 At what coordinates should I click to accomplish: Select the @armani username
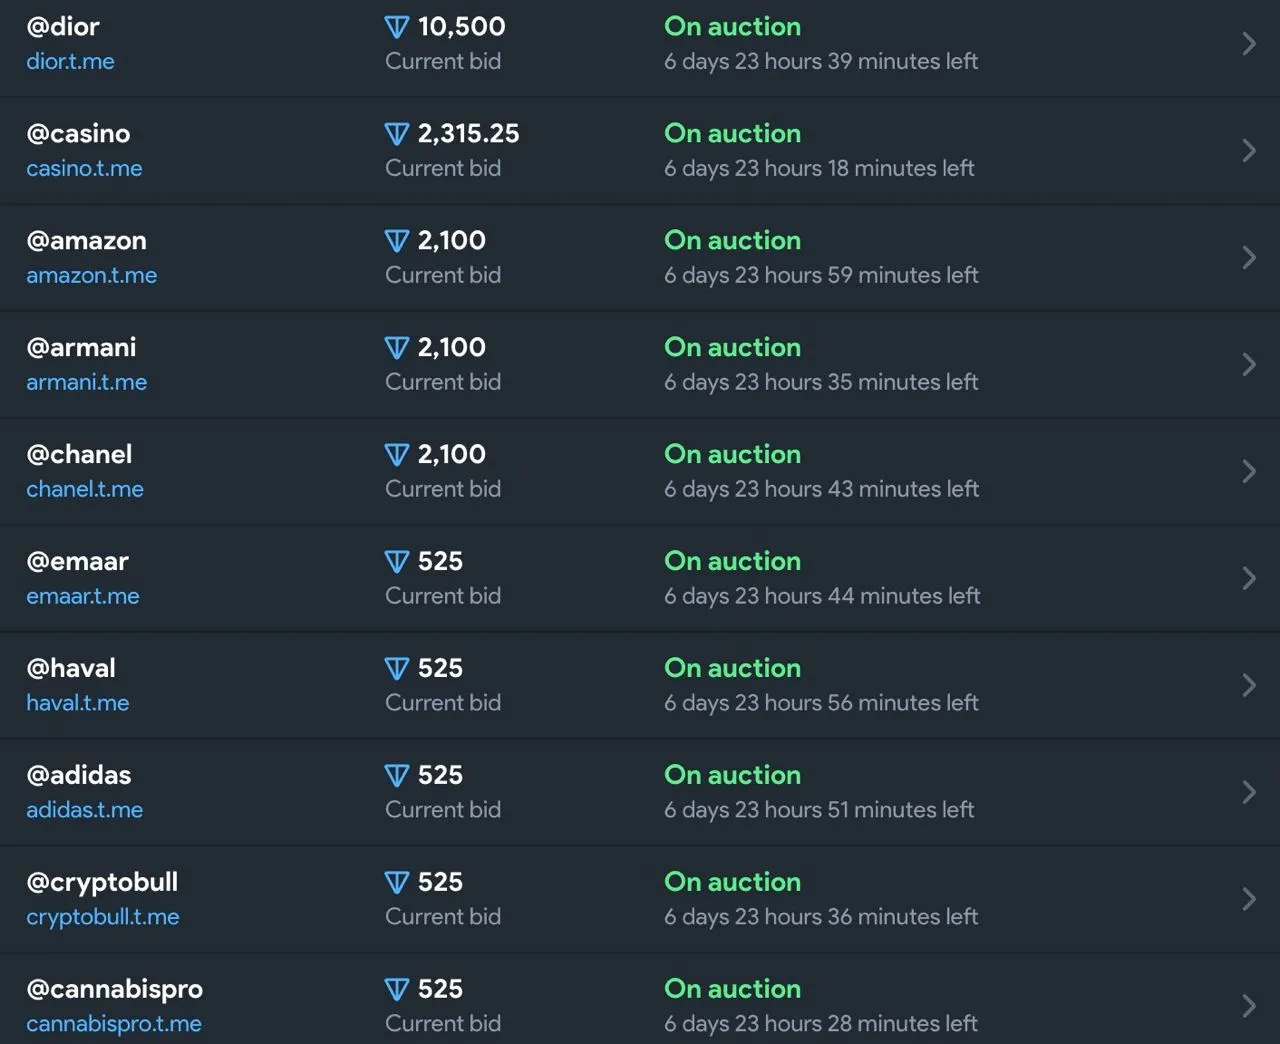pos(81,348)
